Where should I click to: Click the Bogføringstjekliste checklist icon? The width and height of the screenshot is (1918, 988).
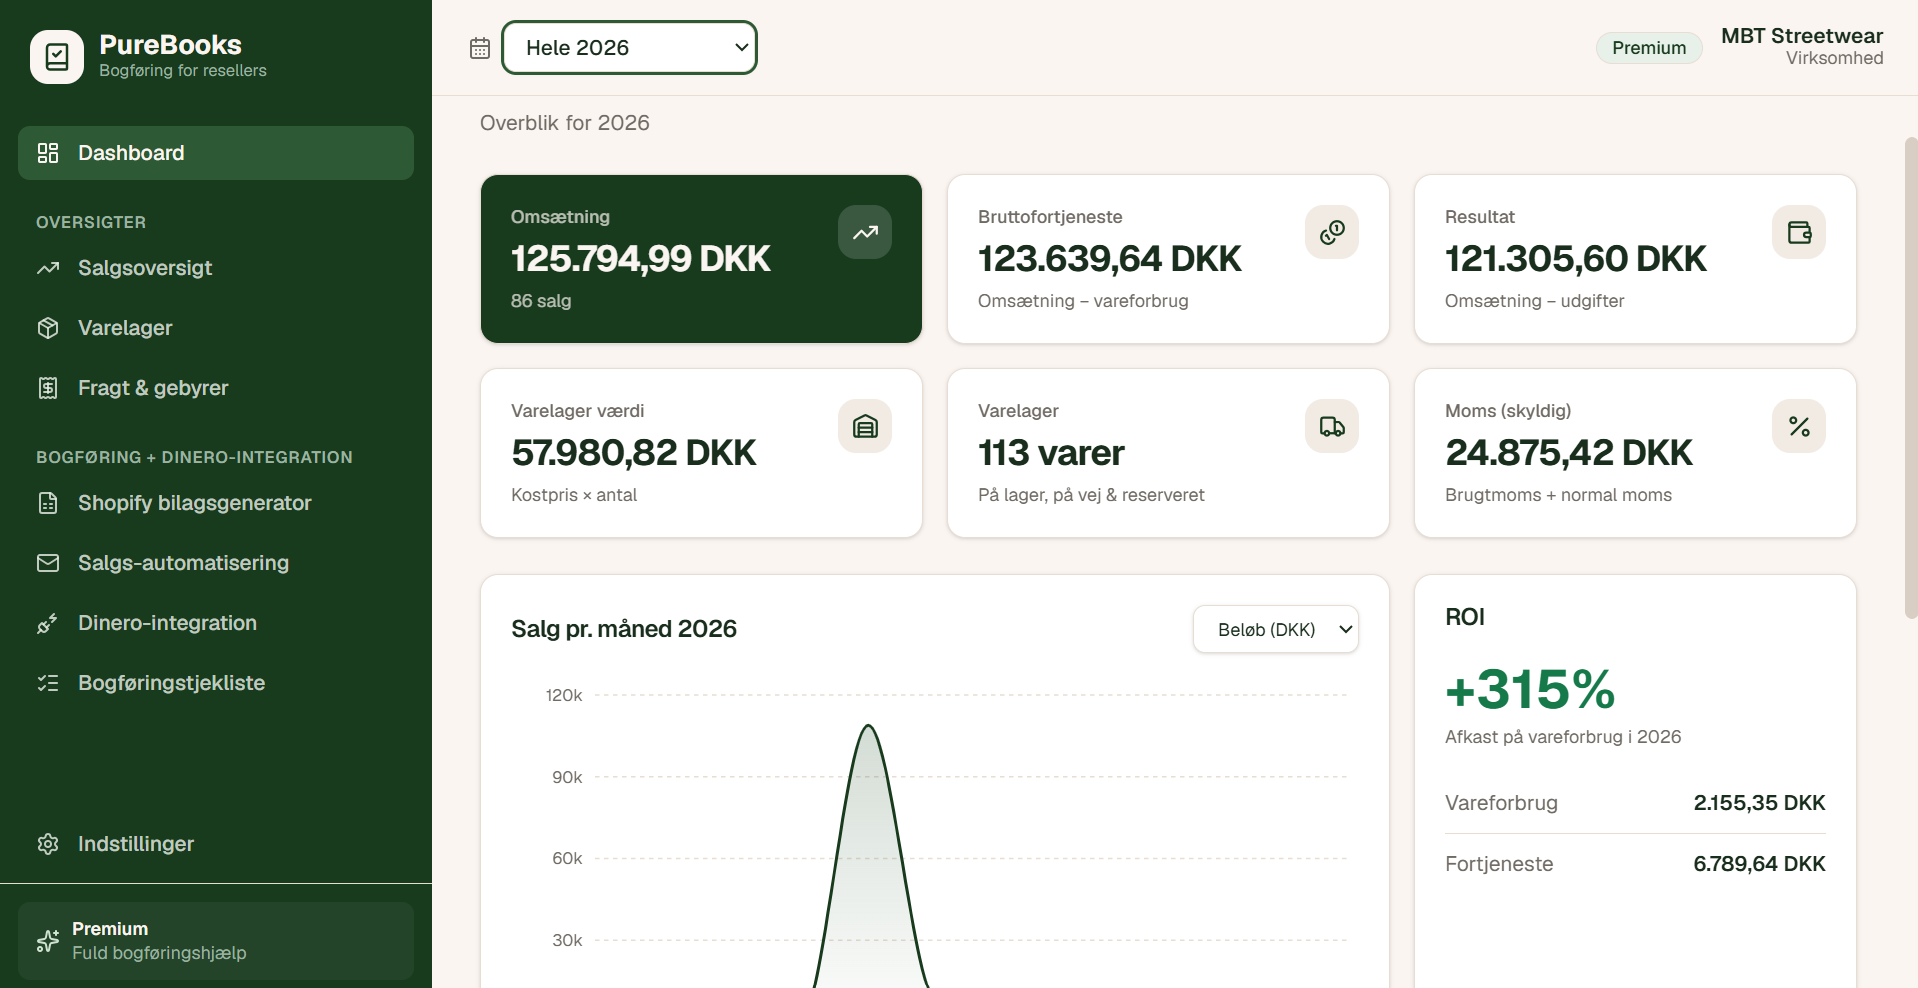[48, 683]
